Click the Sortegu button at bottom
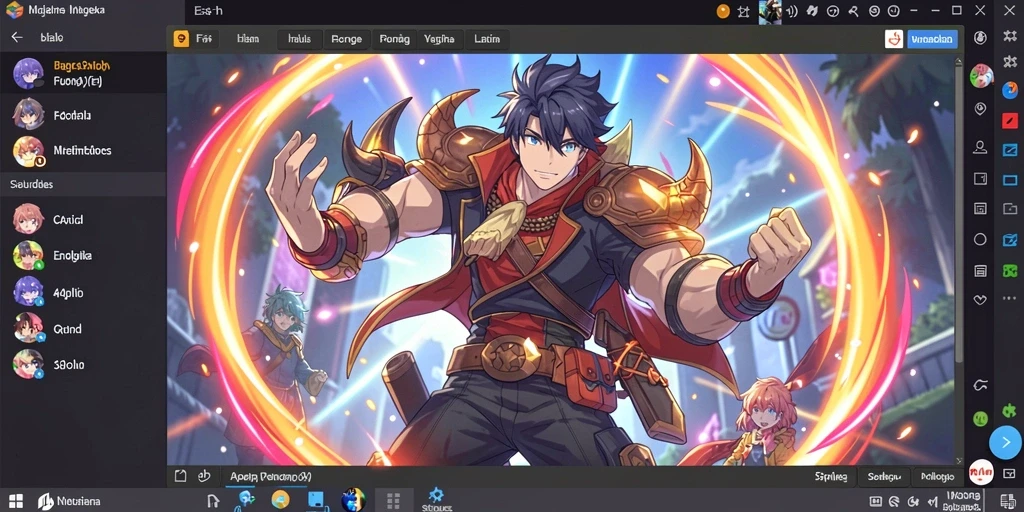The height and width of the screenshot is (512, 1024). pyautogui.click(x=884, y=477)
